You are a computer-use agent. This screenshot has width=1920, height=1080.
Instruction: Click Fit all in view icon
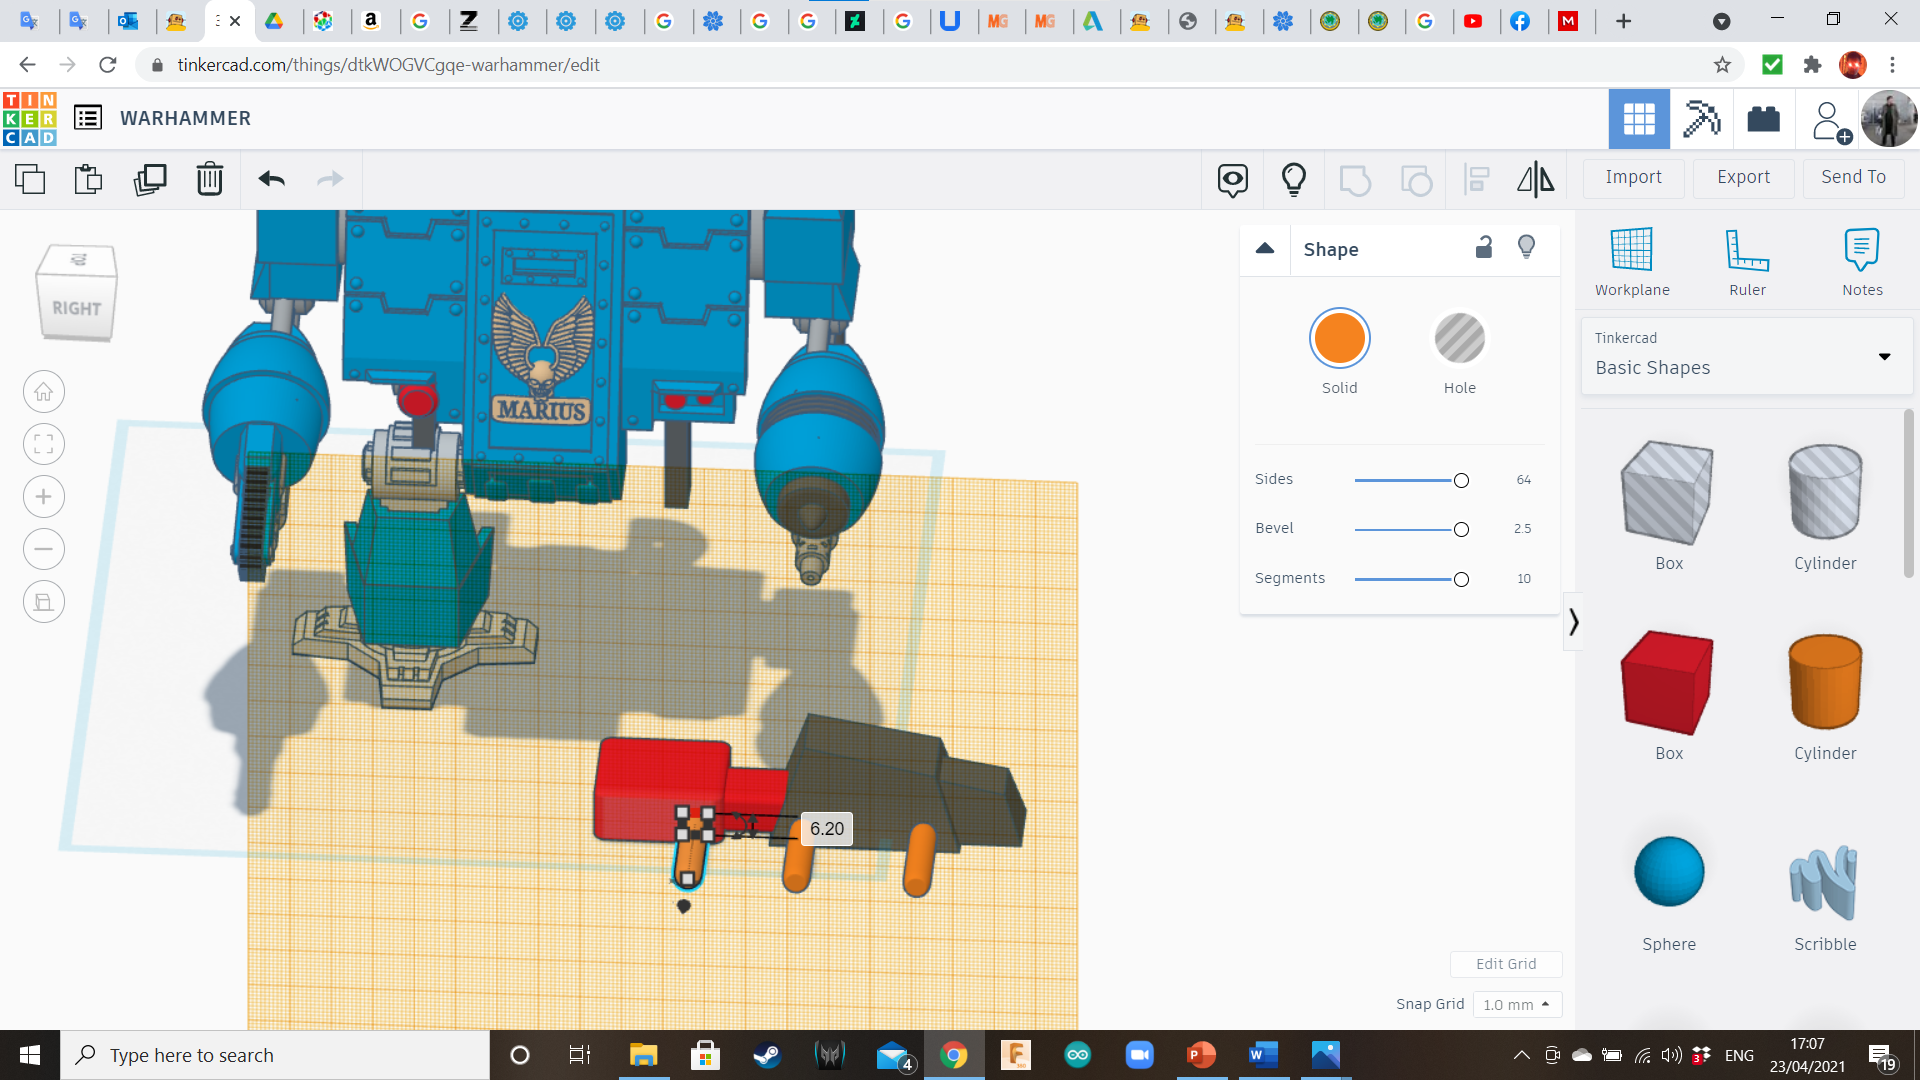44,444
